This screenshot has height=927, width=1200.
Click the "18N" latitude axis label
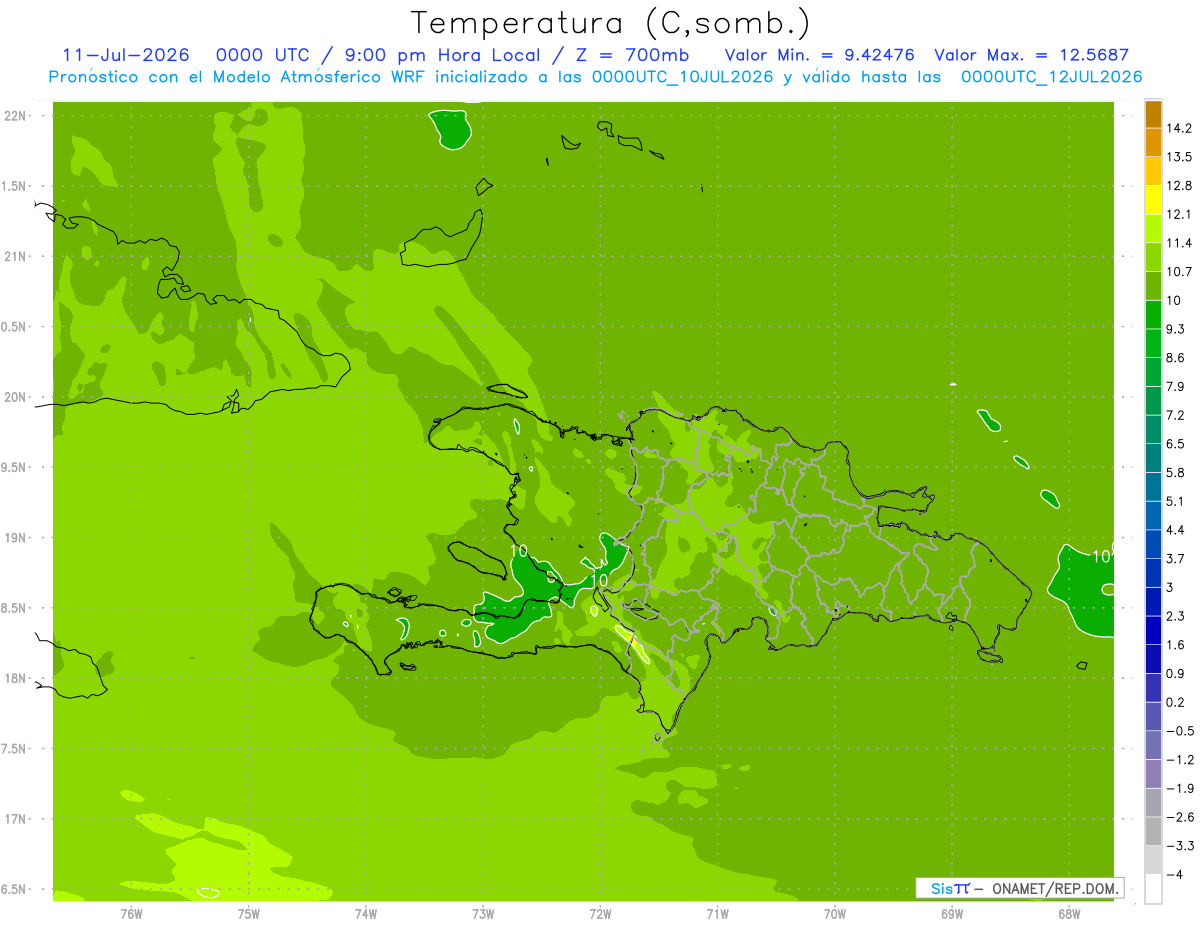(x=14, y=678)
